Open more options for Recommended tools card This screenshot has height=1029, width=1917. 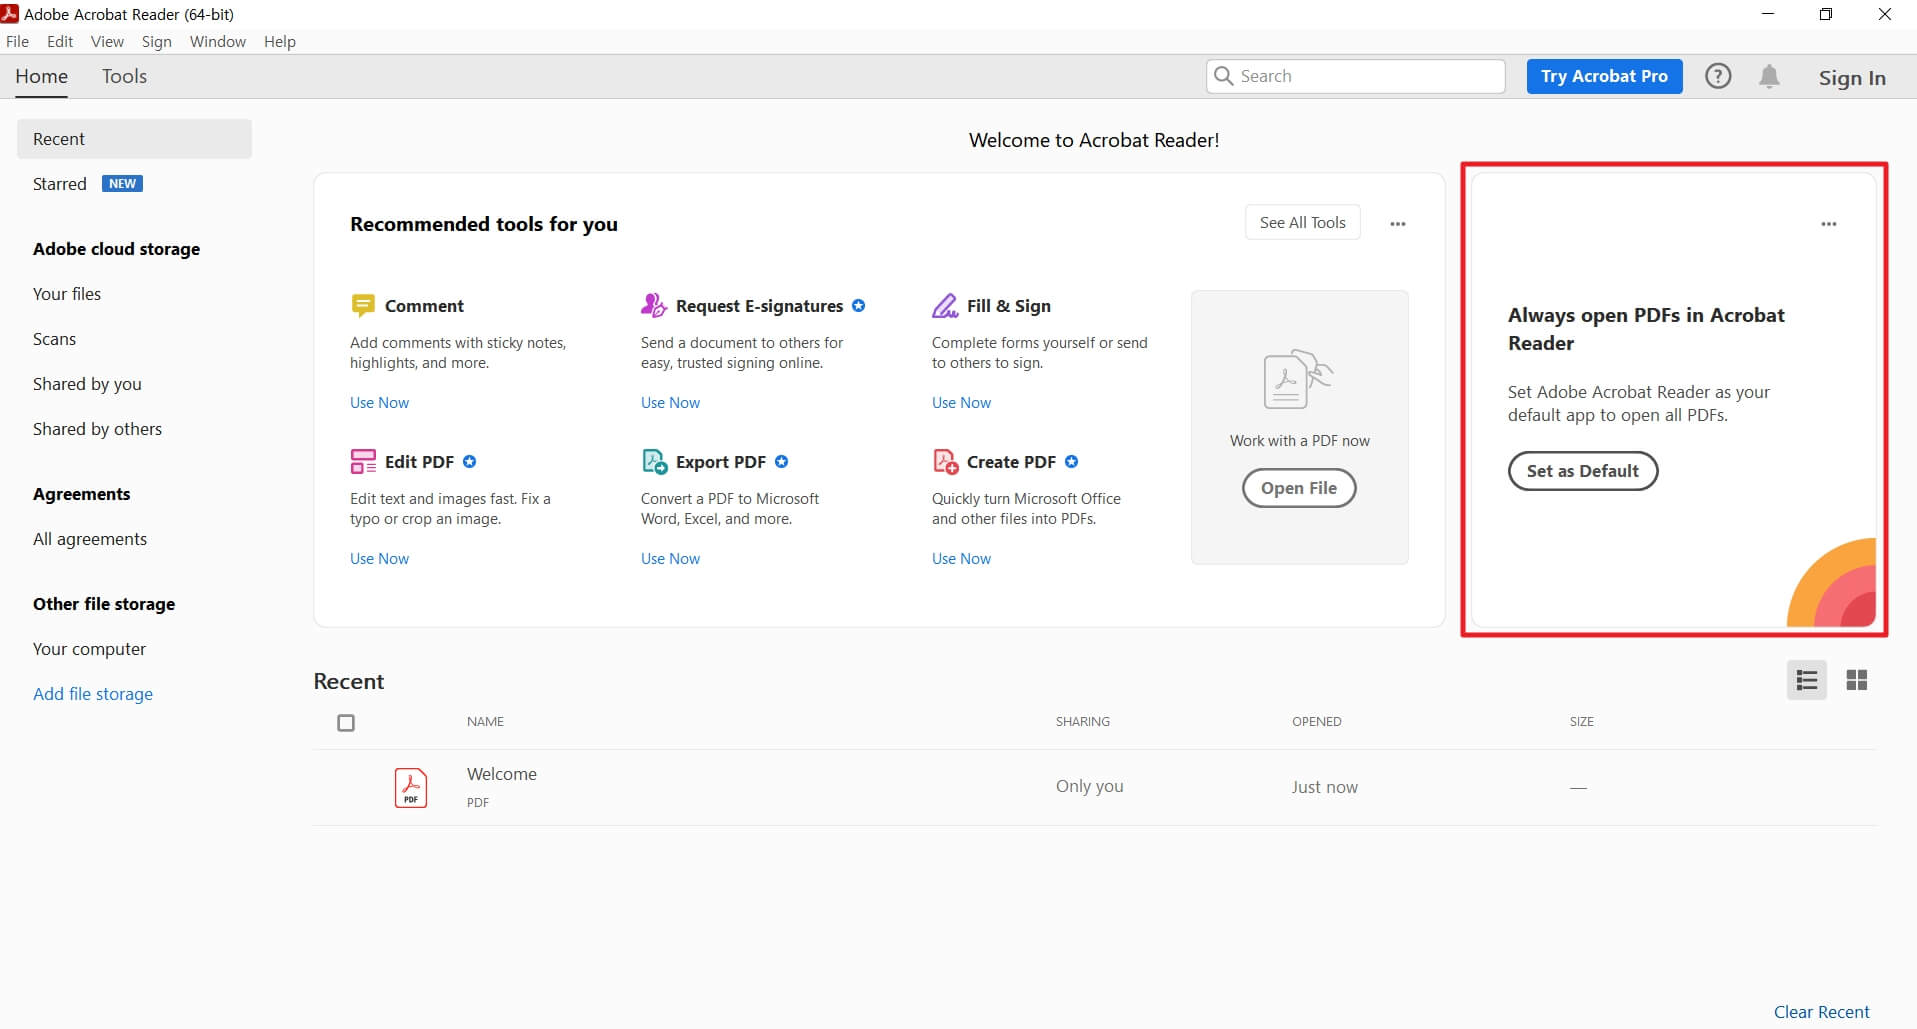[x=1398, y=224]
